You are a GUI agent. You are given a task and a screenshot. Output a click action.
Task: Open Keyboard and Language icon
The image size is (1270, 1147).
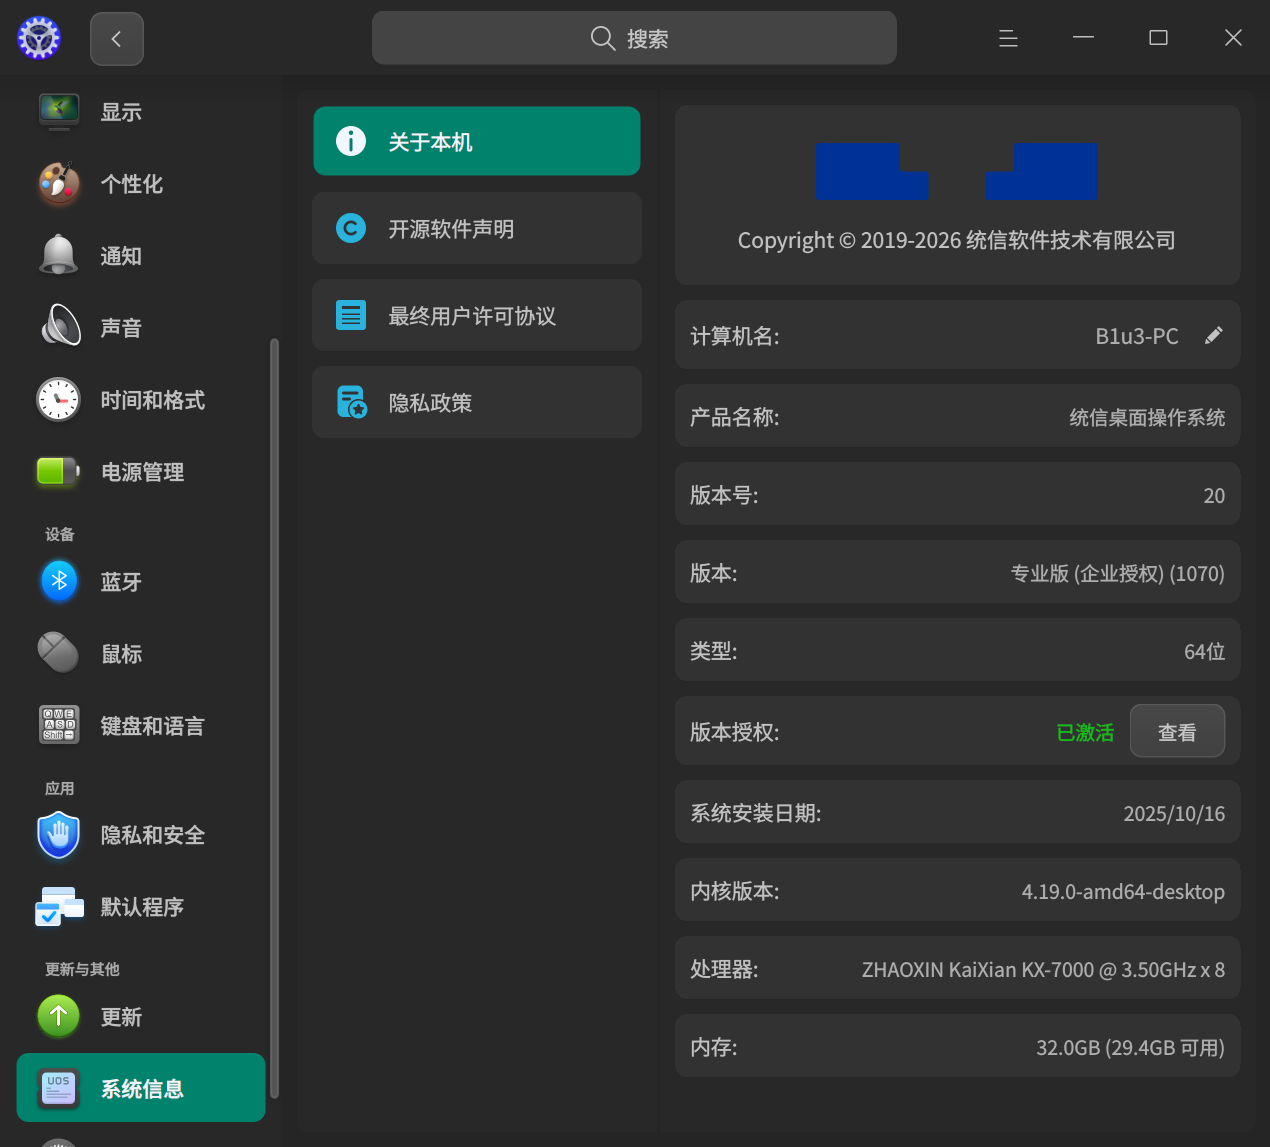pyautogui.click(x=59, y=725)
